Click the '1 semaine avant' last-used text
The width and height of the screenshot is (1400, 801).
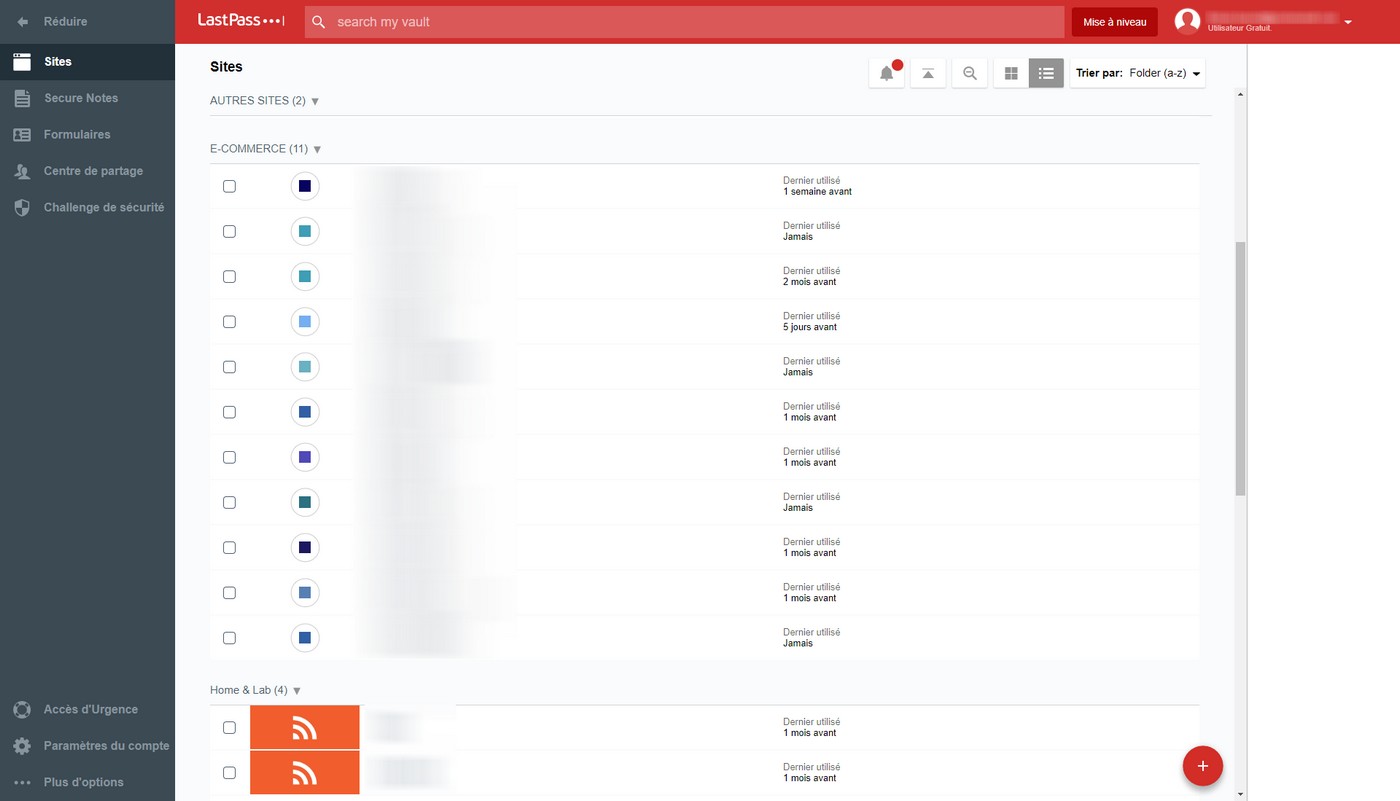coord(817,192)
